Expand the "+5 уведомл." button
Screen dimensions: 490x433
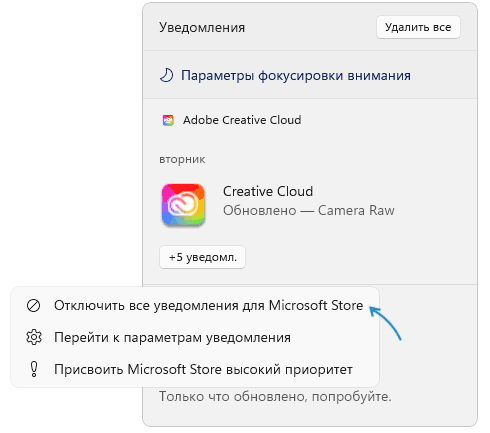pos(202,257)
